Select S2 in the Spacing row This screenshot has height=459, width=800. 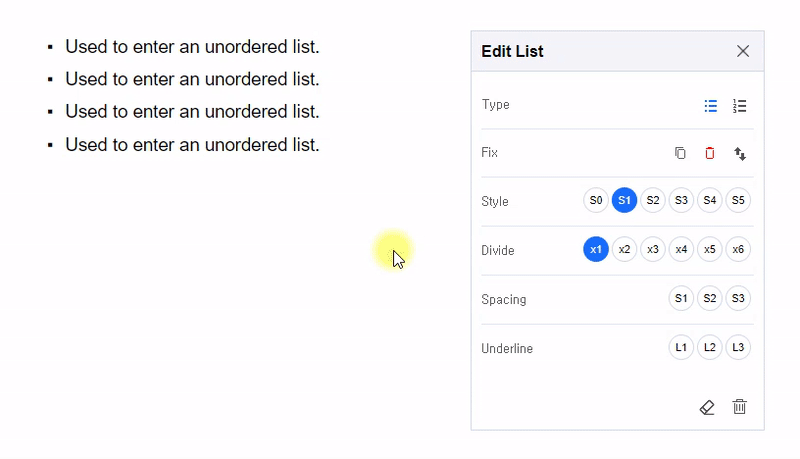click(710, 298)
